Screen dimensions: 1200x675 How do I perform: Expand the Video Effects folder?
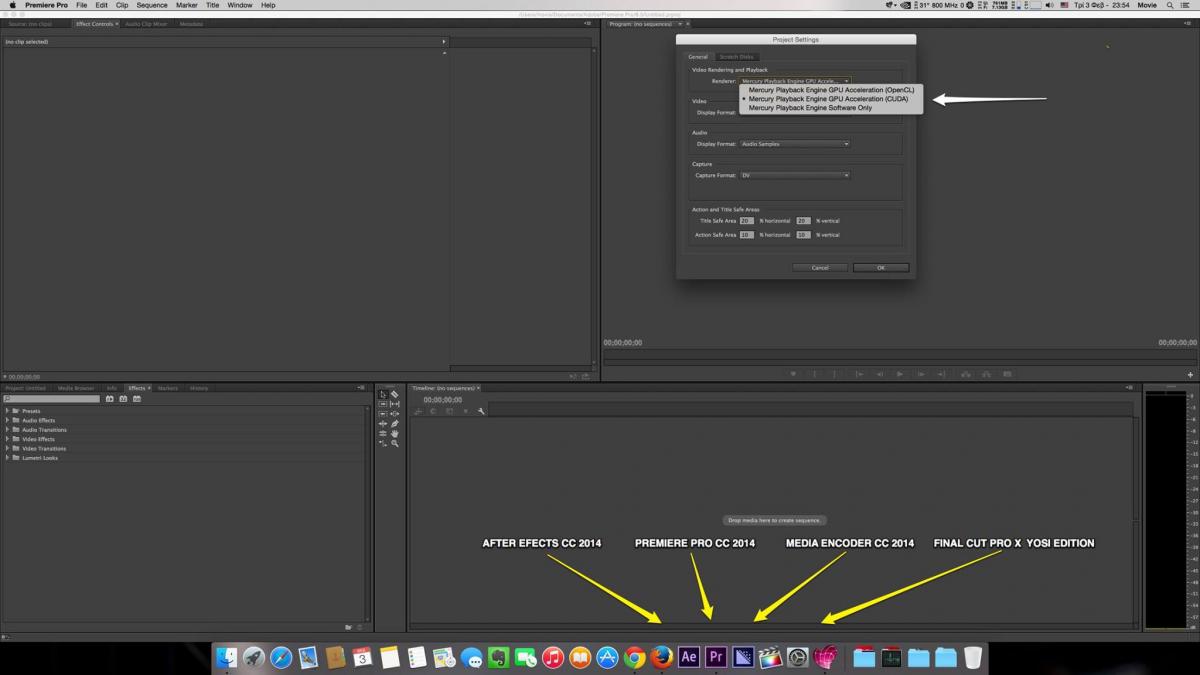(x=7, y=439)
